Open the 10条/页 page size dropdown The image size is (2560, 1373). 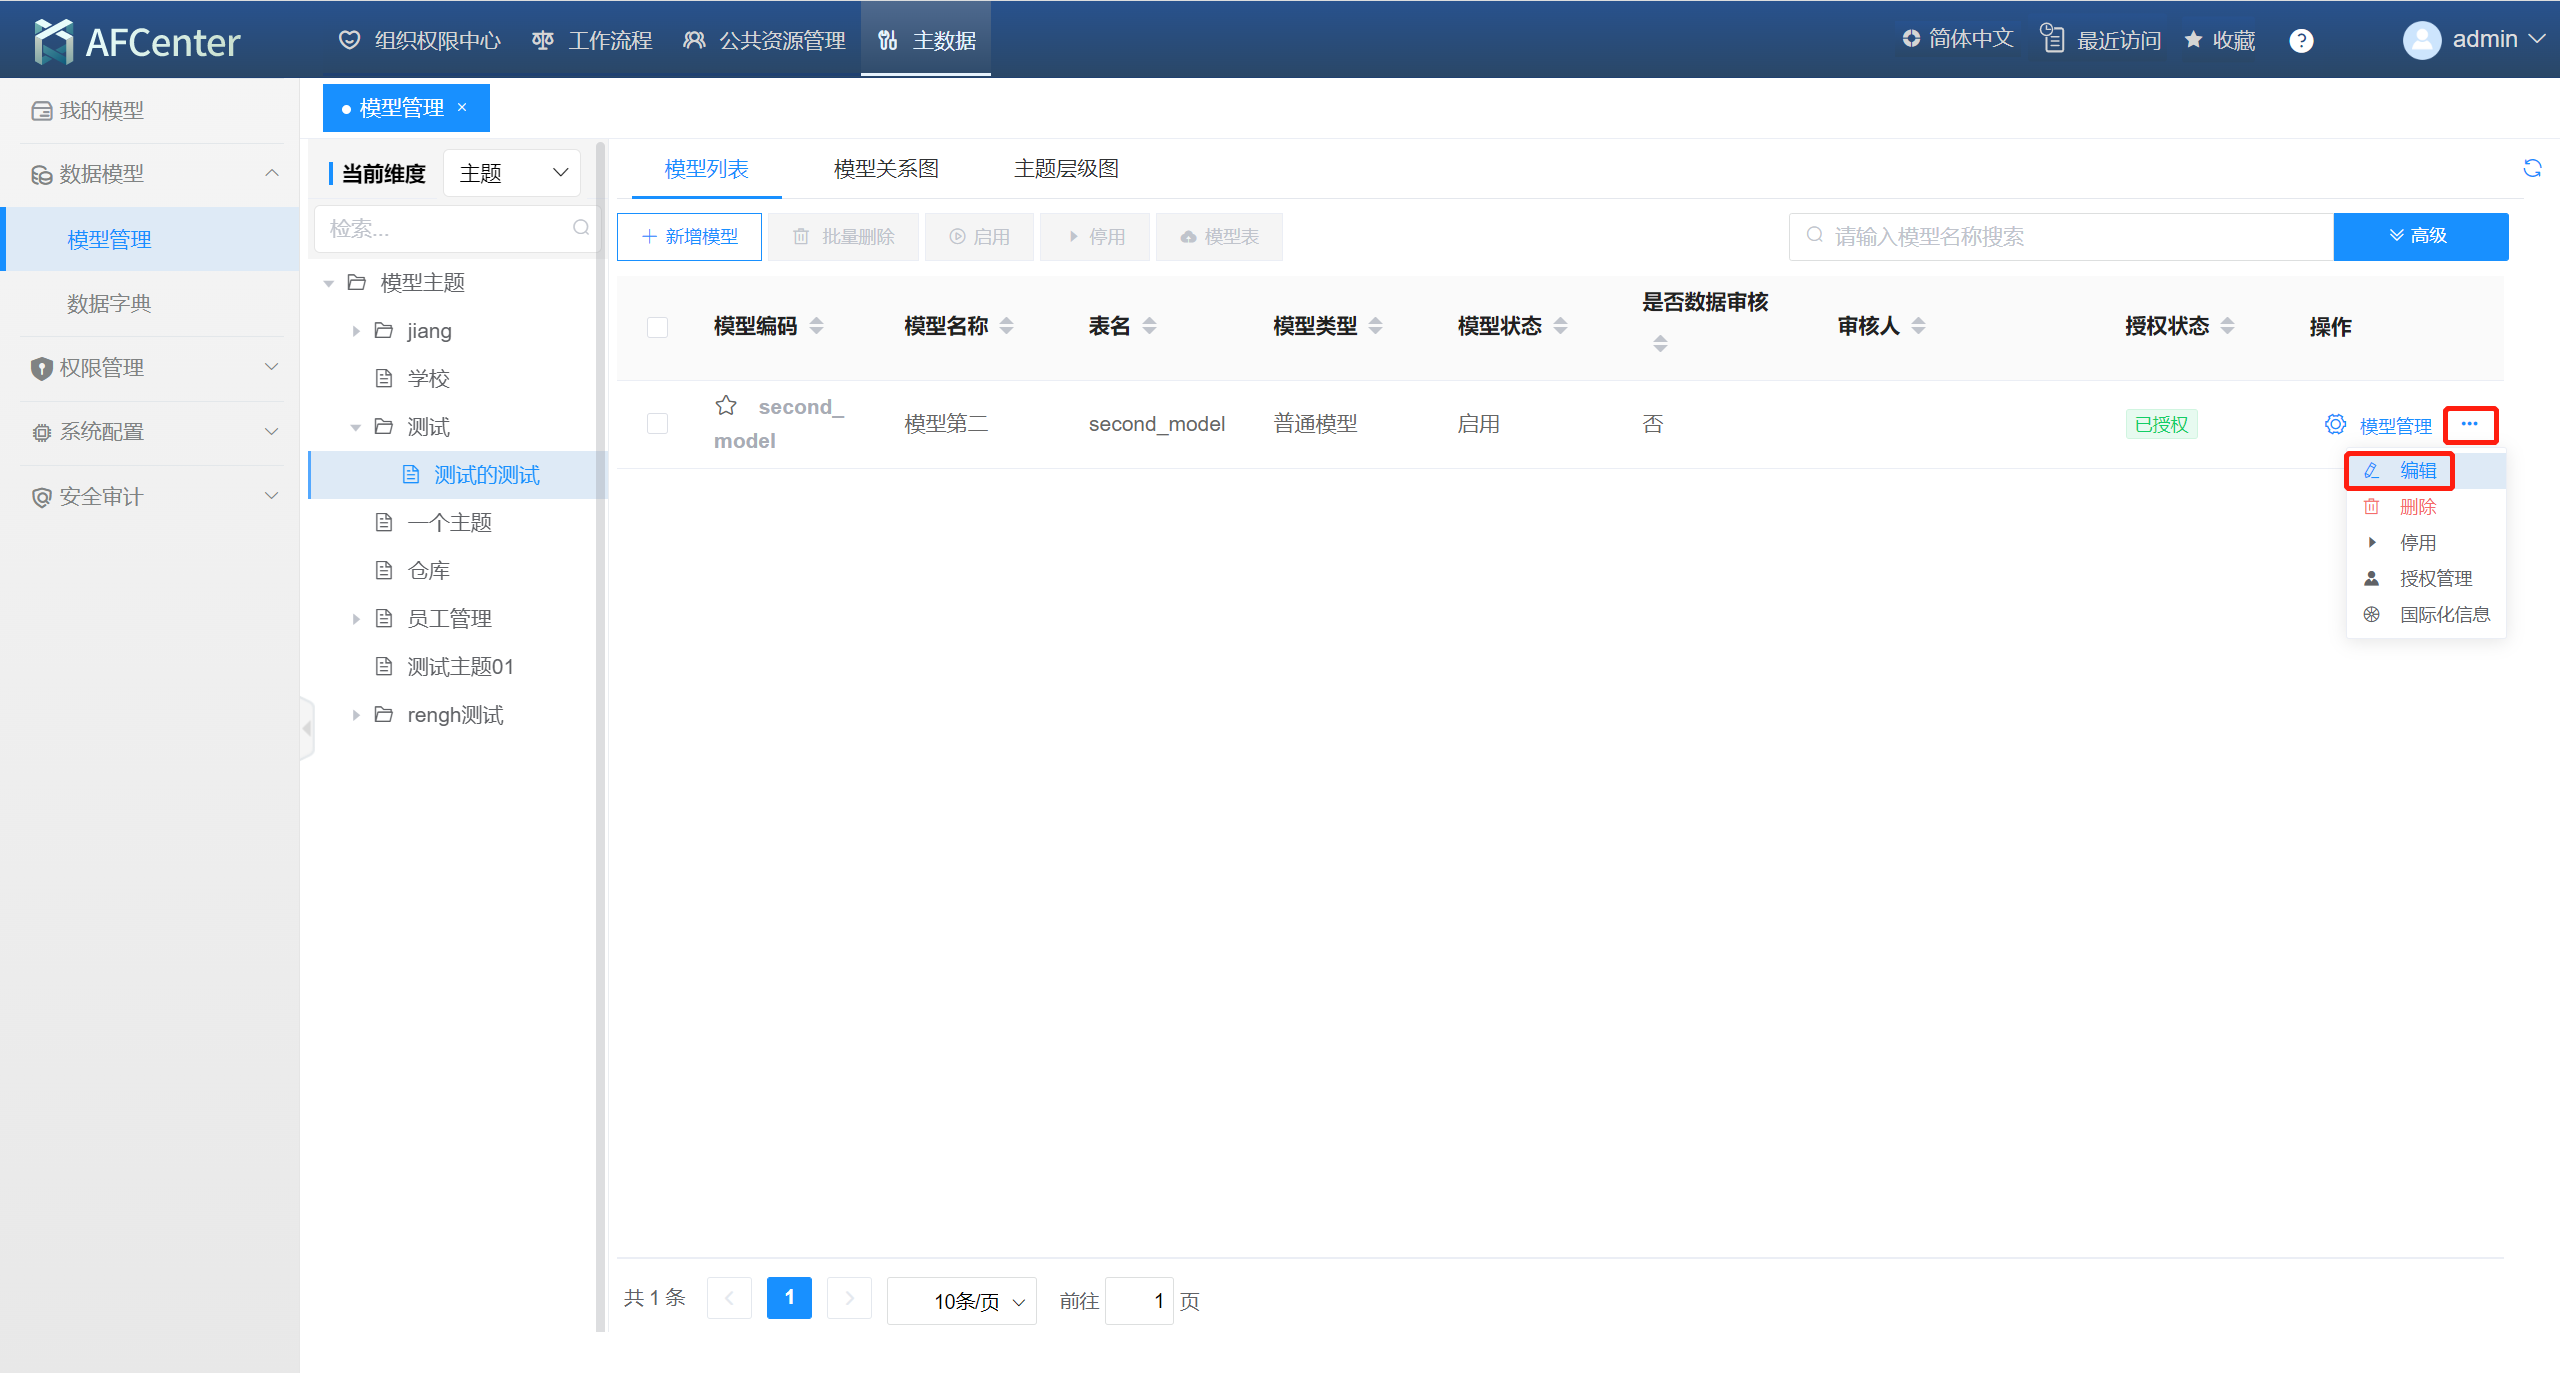(962, 1301)
